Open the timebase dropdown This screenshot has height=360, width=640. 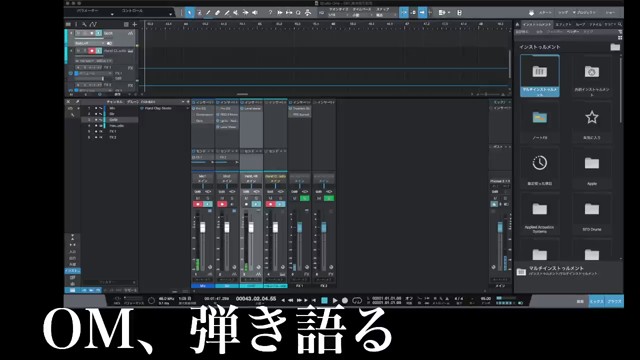tap(361, 15)
